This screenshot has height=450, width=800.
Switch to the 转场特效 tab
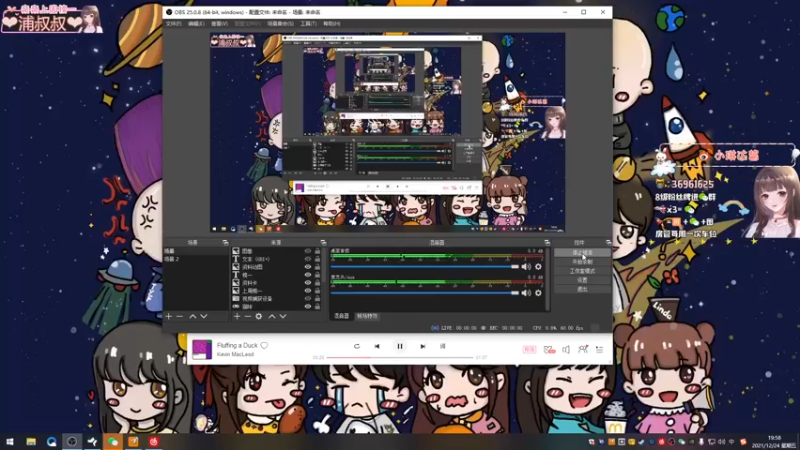pyautogui.click(x=367, y=316)
